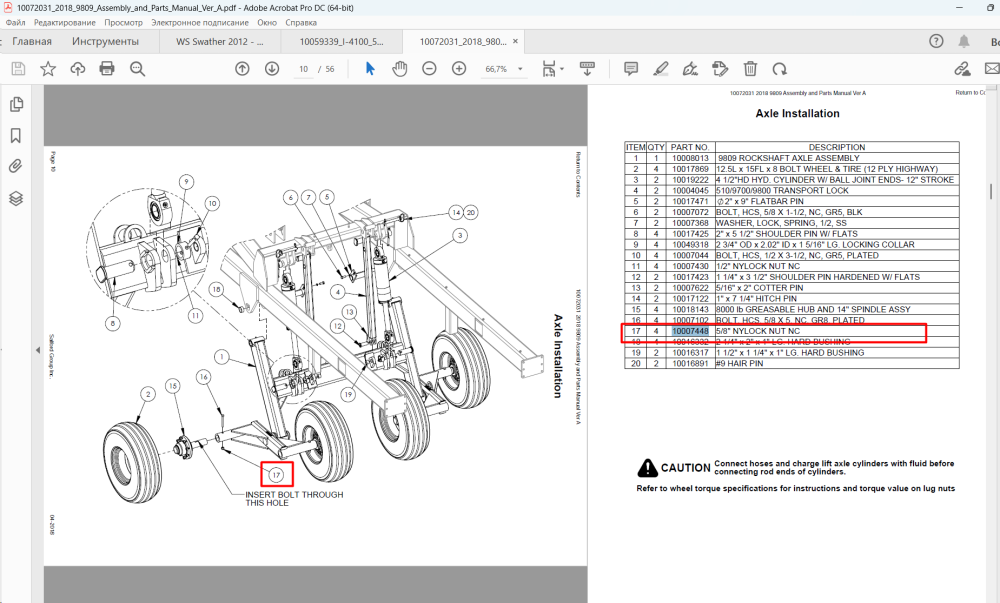The width and height of the screenshot is (1000, 603).
Task: Click part number 10016891 in table
Action: [690, 363]
